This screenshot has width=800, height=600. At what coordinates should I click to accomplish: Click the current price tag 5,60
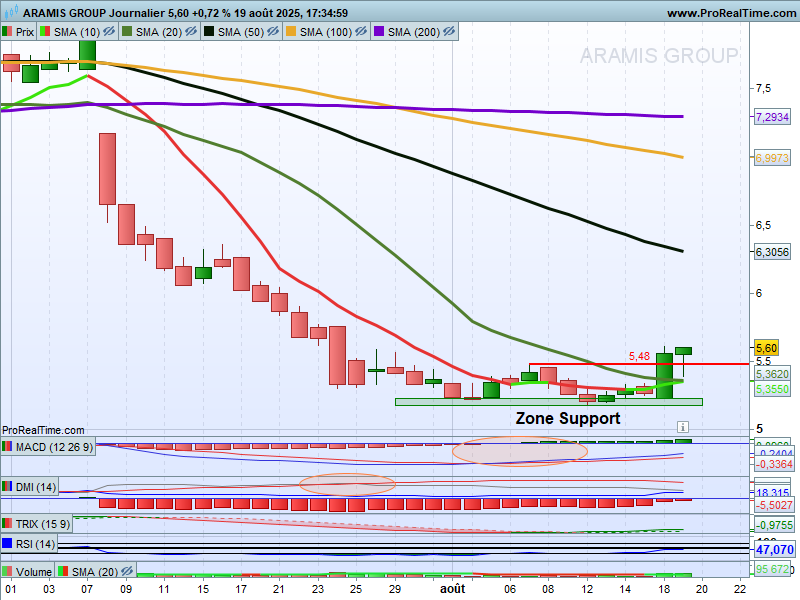pyautogui.click(x=766, y=348)
